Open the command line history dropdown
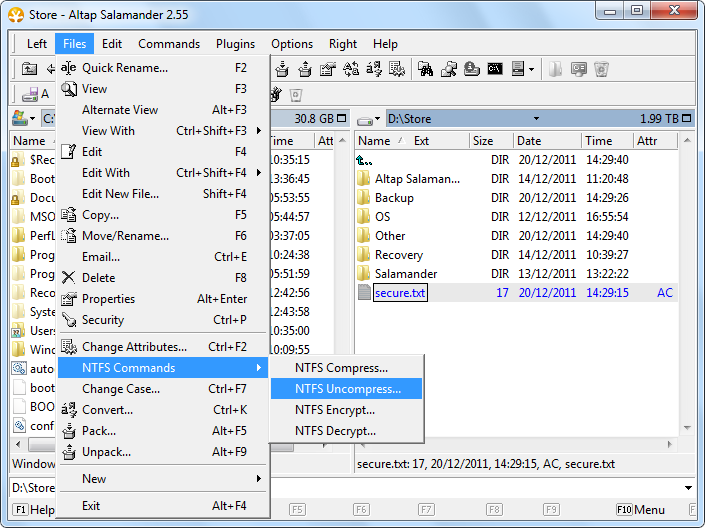Viewport: 705px width, 528px height. (x=688, y=488)
